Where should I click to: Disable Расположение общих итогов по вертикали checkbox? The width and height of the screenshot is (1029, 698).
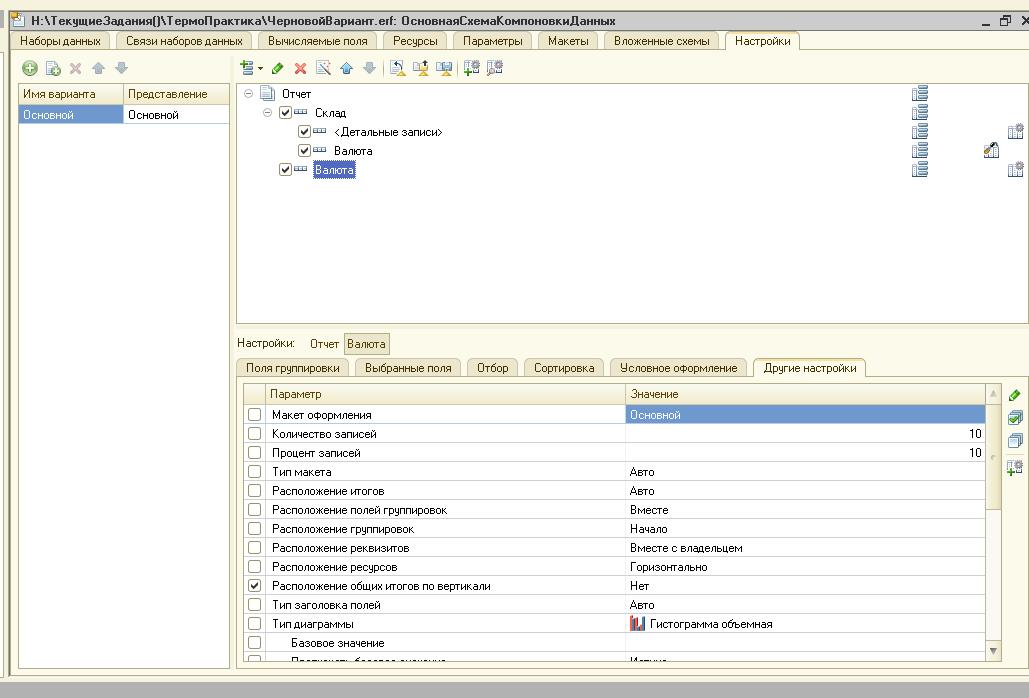(254, 586)
